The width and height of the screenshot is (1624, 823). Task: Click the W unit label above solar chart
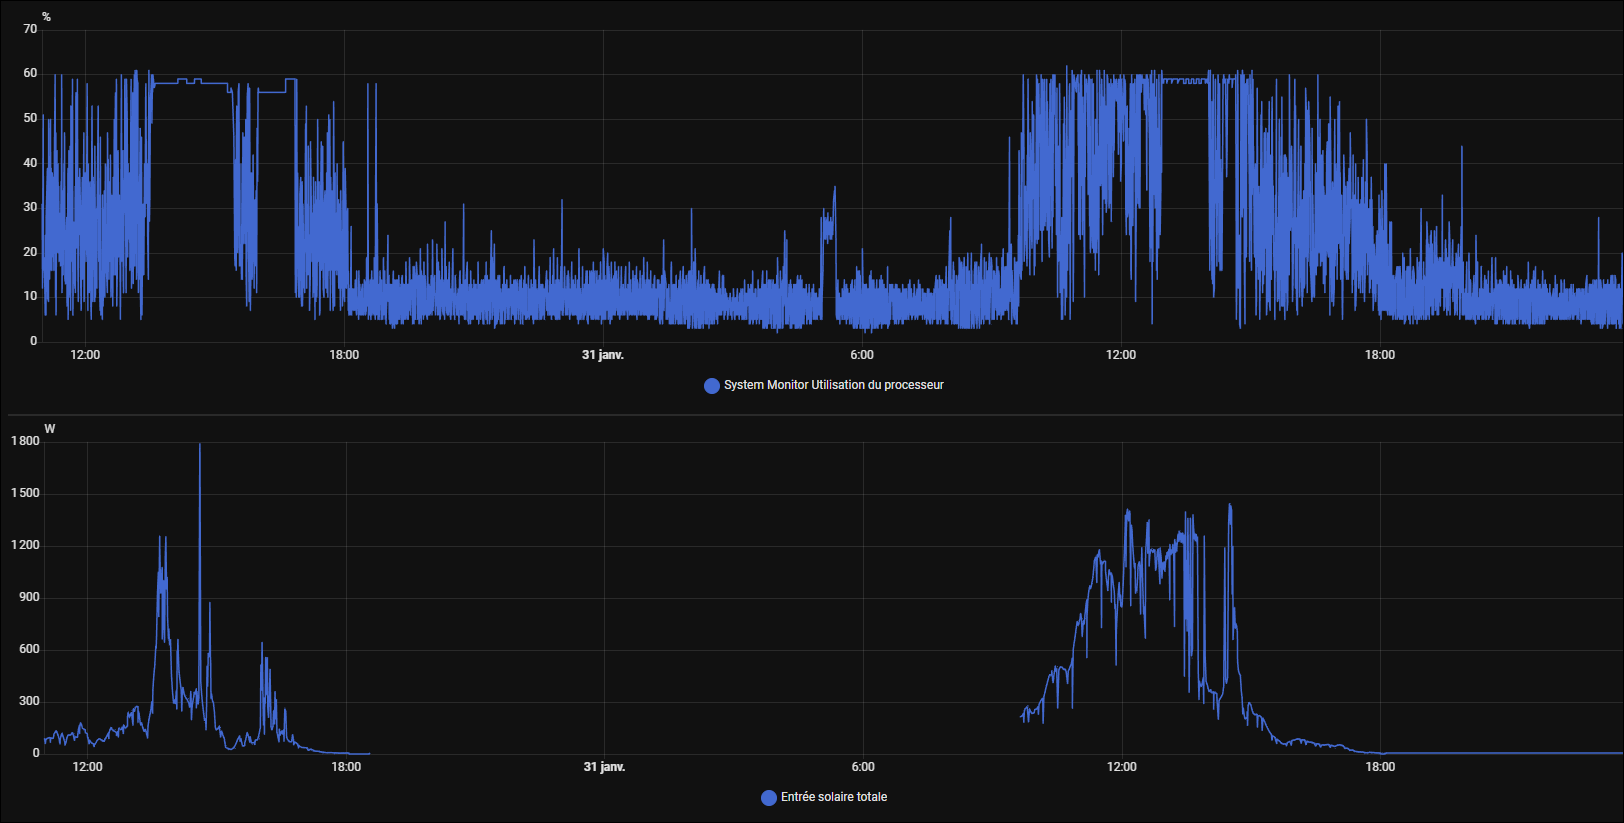point(49,429)
